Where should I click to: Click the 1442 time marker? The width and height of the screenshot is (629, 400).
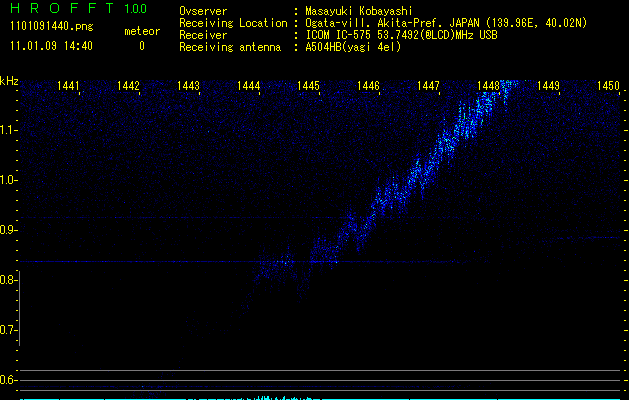pyautogui.click(x=128, y=85)
